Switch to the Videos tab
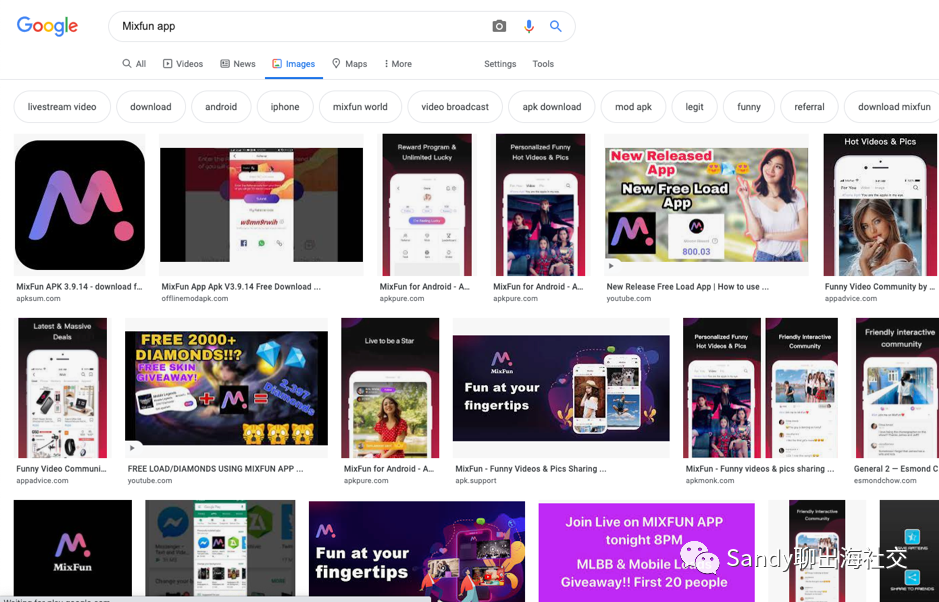Screen dimensions: 939x602 (183, 63)
